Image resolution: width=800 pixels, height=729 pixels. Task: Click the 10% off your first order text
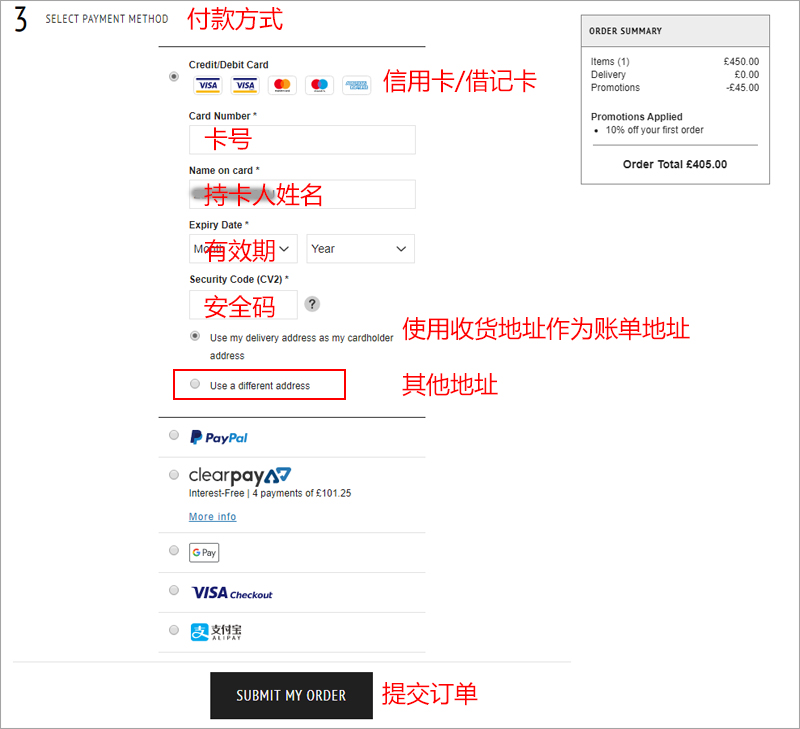(655, 130)
